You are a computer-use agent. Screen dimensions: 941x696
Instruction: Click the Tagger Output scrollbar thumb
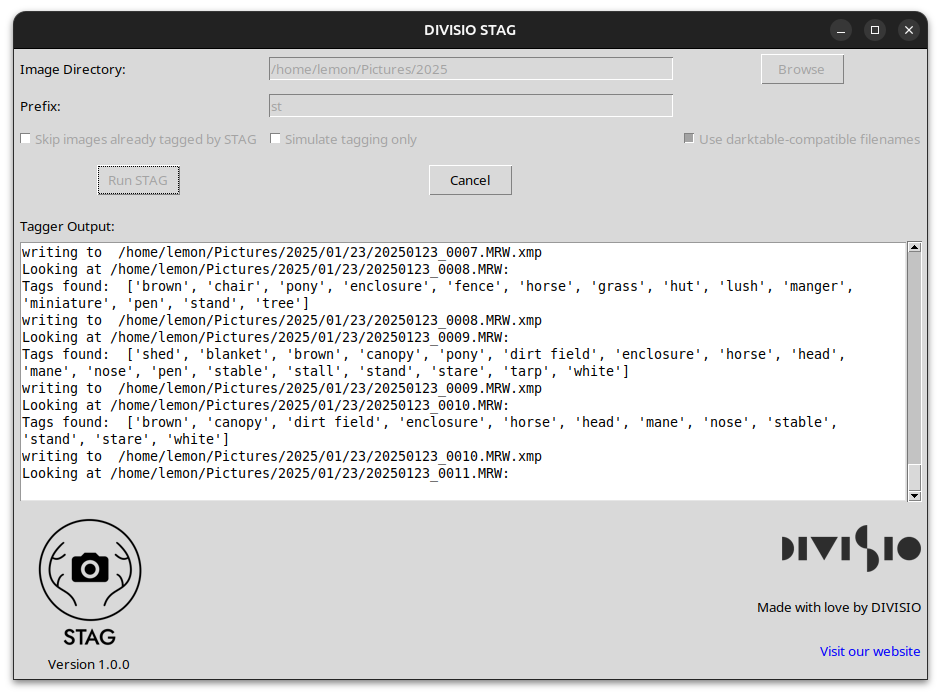pyautogui.click(x=915, y=478)
